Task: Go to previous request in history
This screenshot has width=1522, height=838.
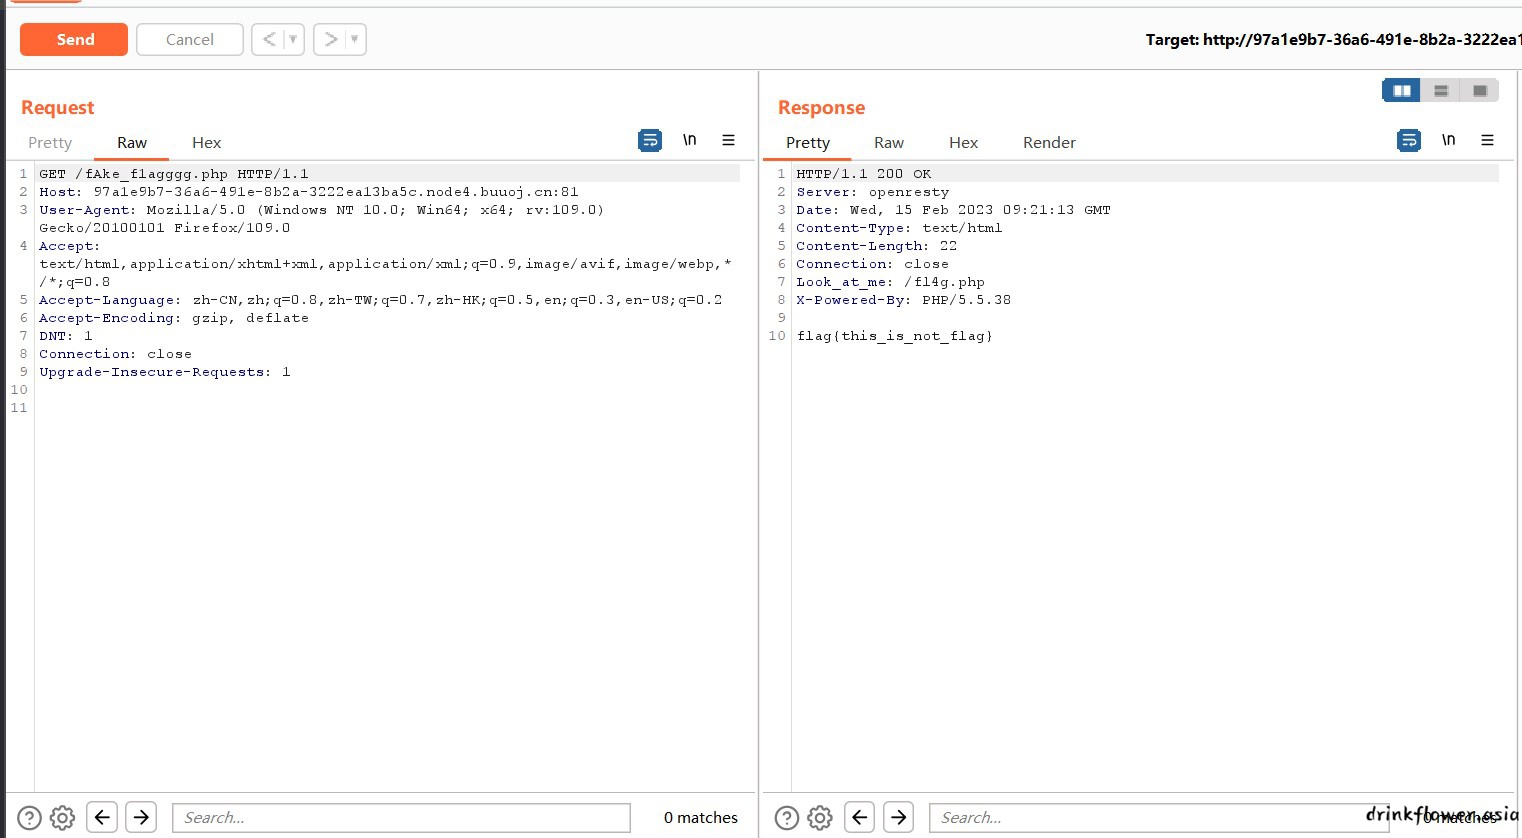Action: point(268,39)
